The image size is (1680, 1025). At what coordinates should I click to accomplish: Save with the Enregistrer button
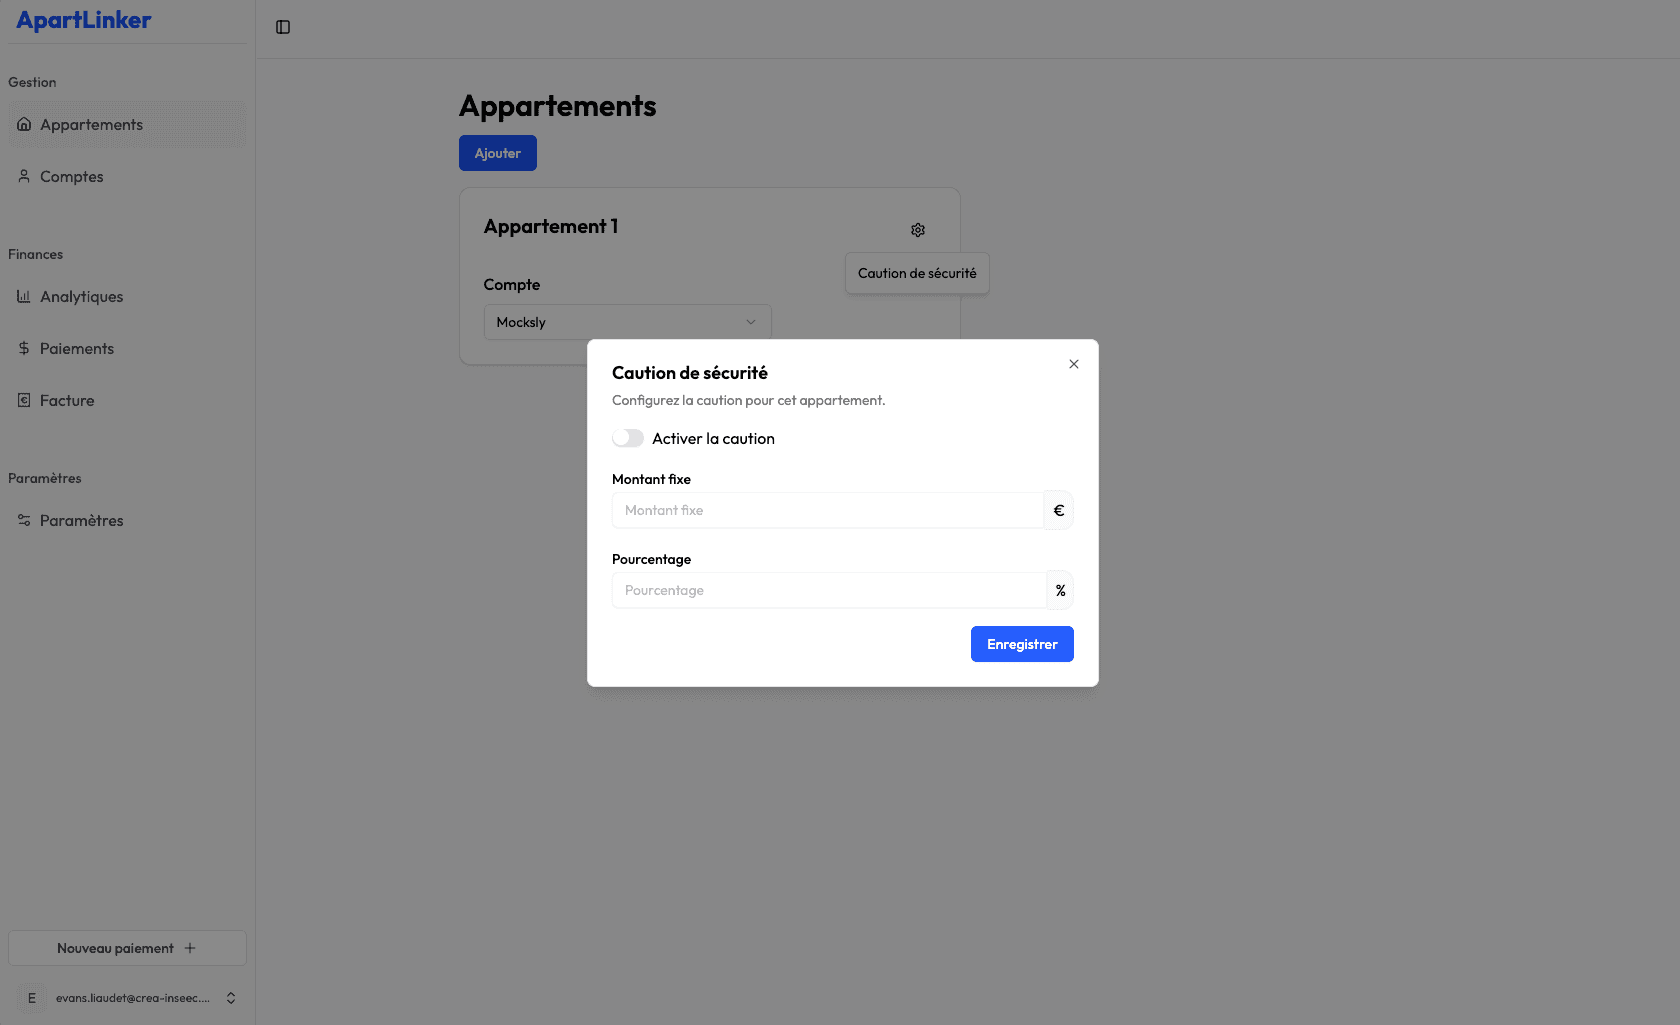point(1022,644)
